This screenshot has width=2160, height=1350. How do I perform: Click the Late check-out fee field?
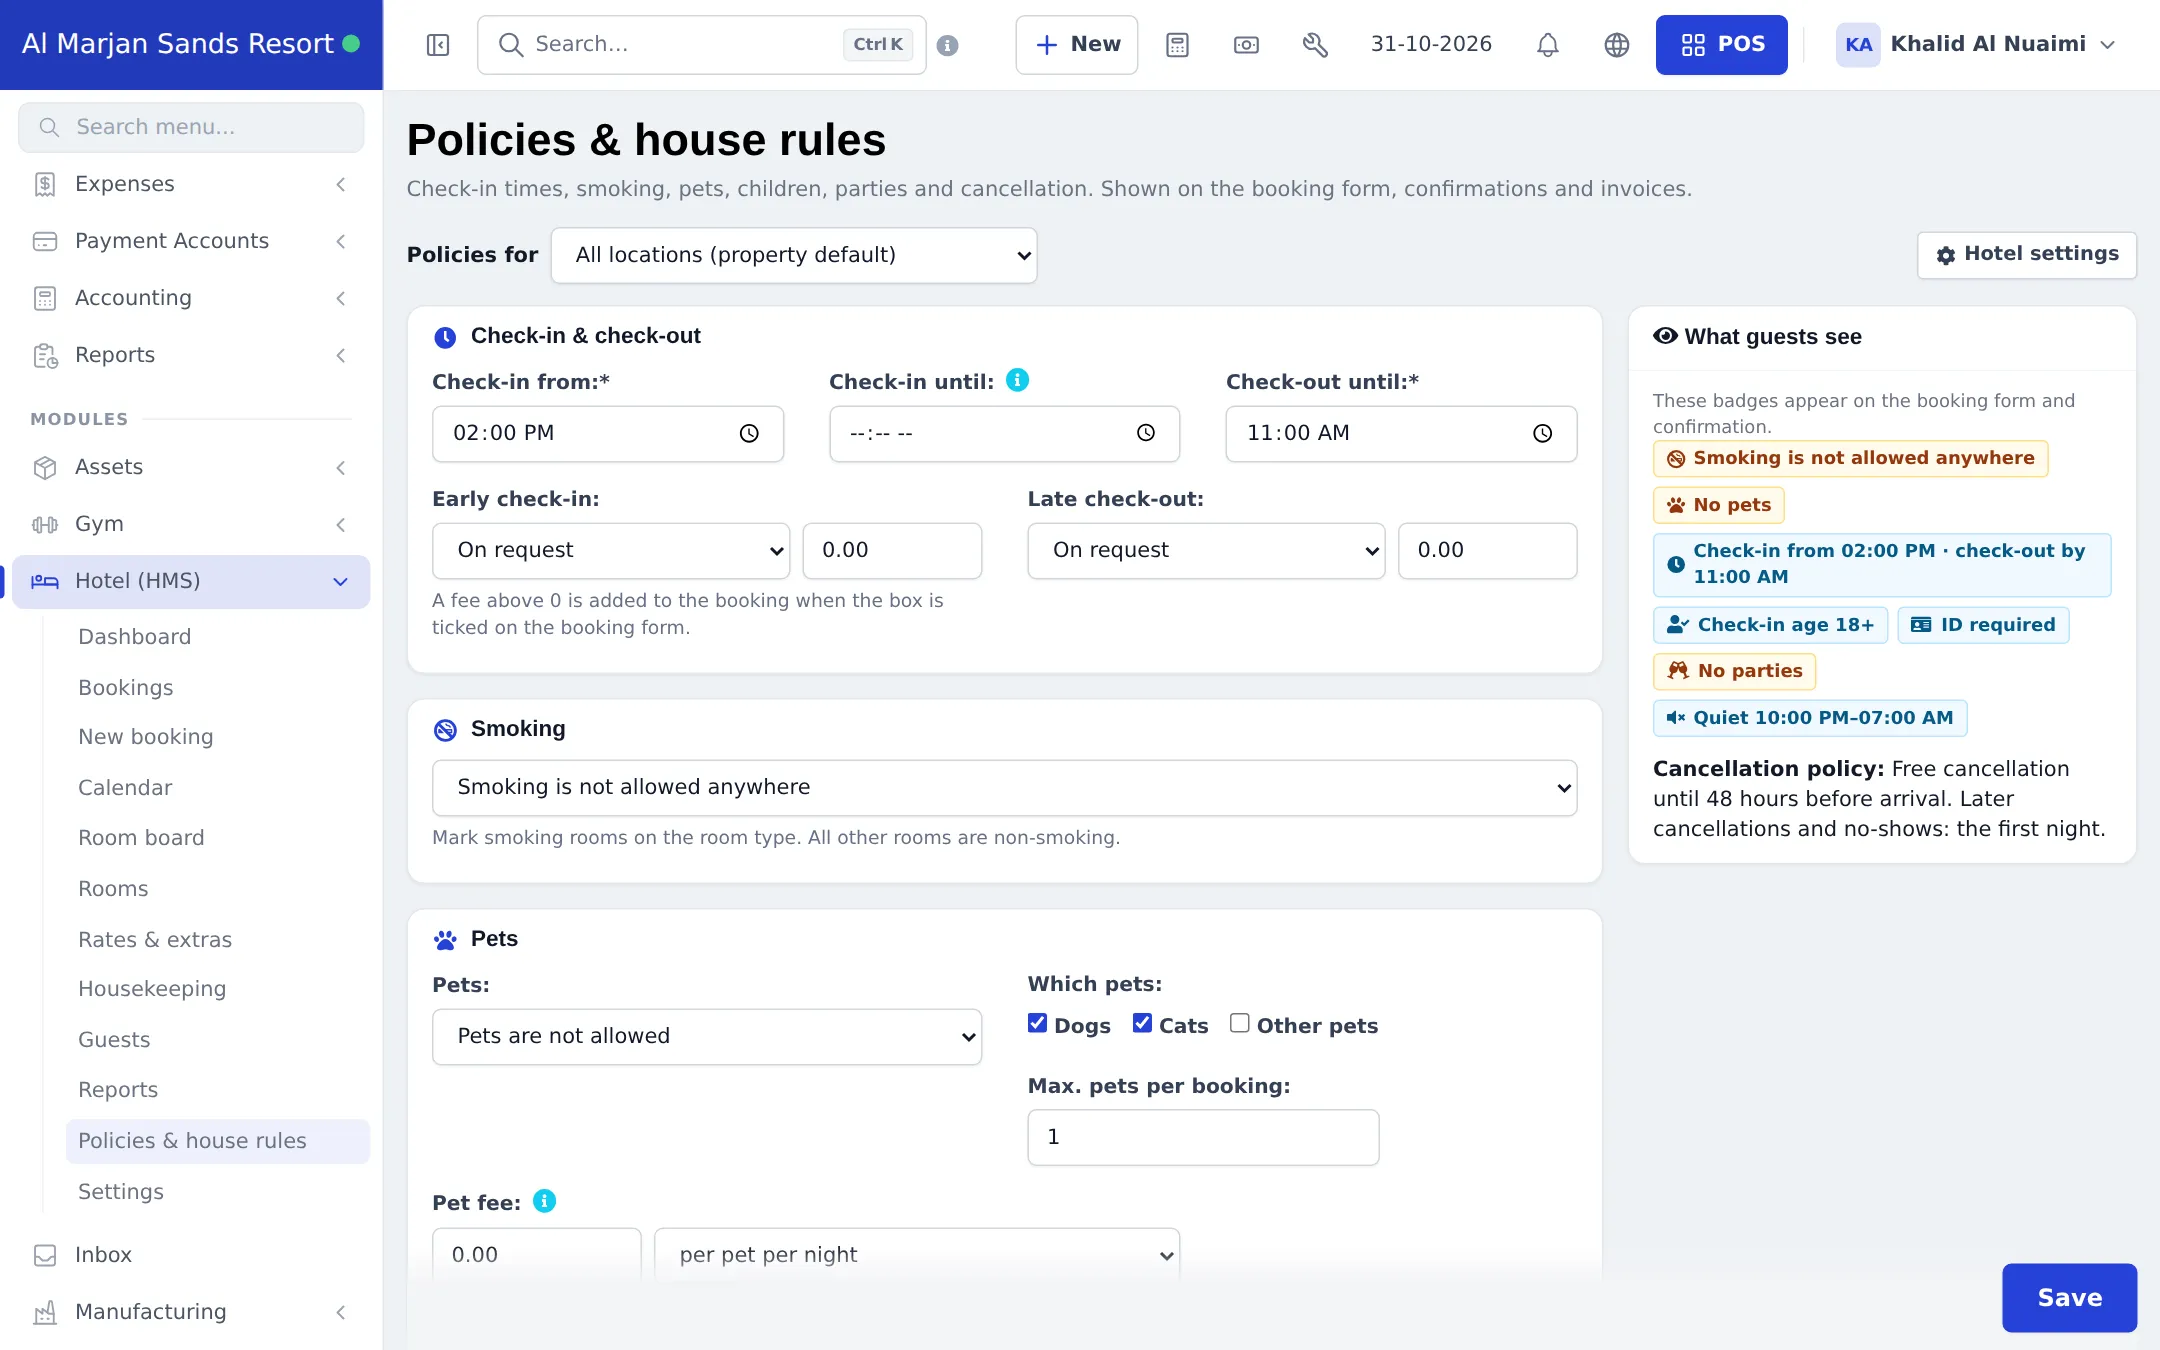tap(1487, 550)
